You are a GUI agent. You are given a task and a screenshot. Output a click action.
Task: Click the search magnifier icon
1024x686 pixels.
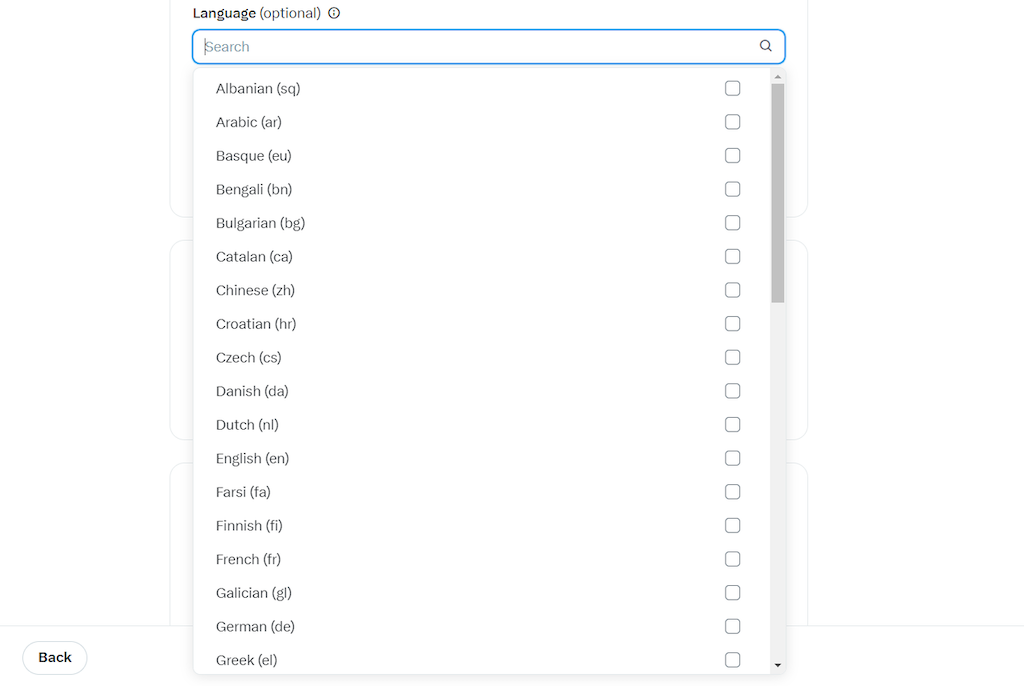pyautogui.click(x=765, y=46)
